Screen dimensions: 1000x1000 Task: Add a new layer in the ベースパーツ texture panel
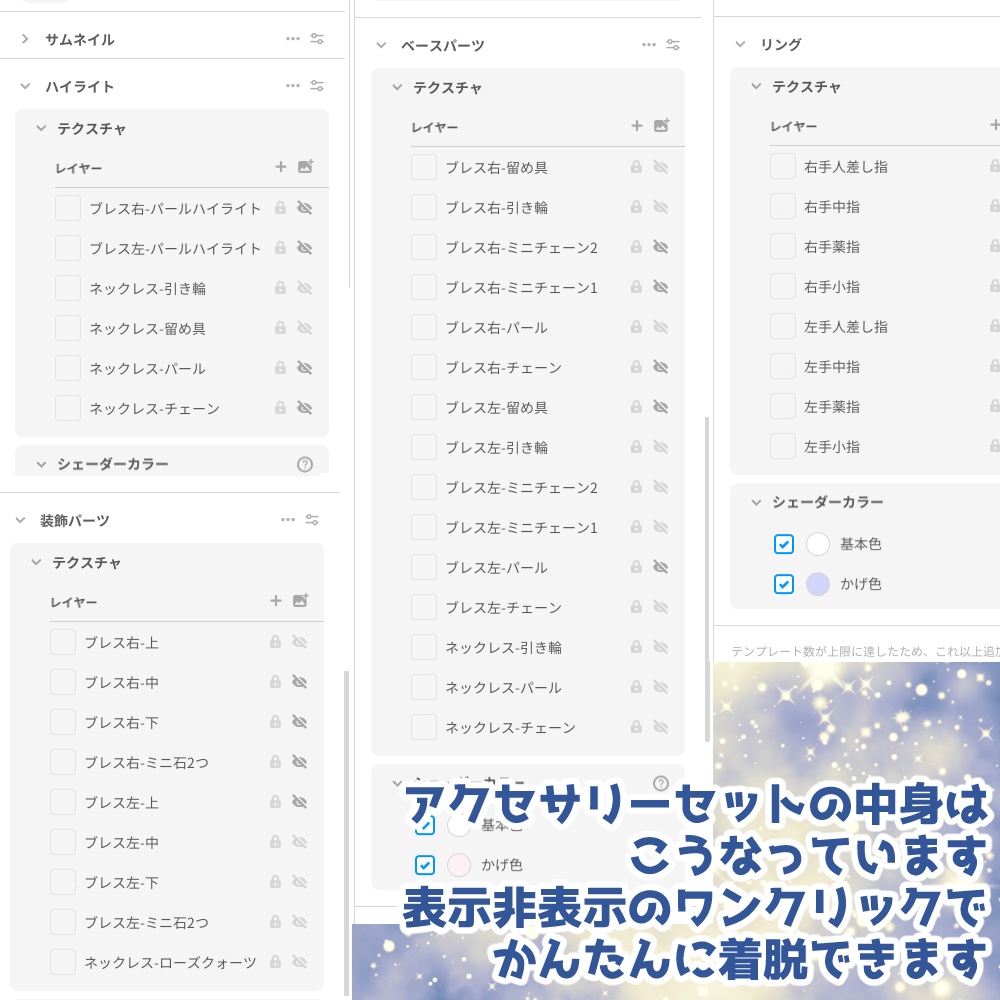(637, 125)
